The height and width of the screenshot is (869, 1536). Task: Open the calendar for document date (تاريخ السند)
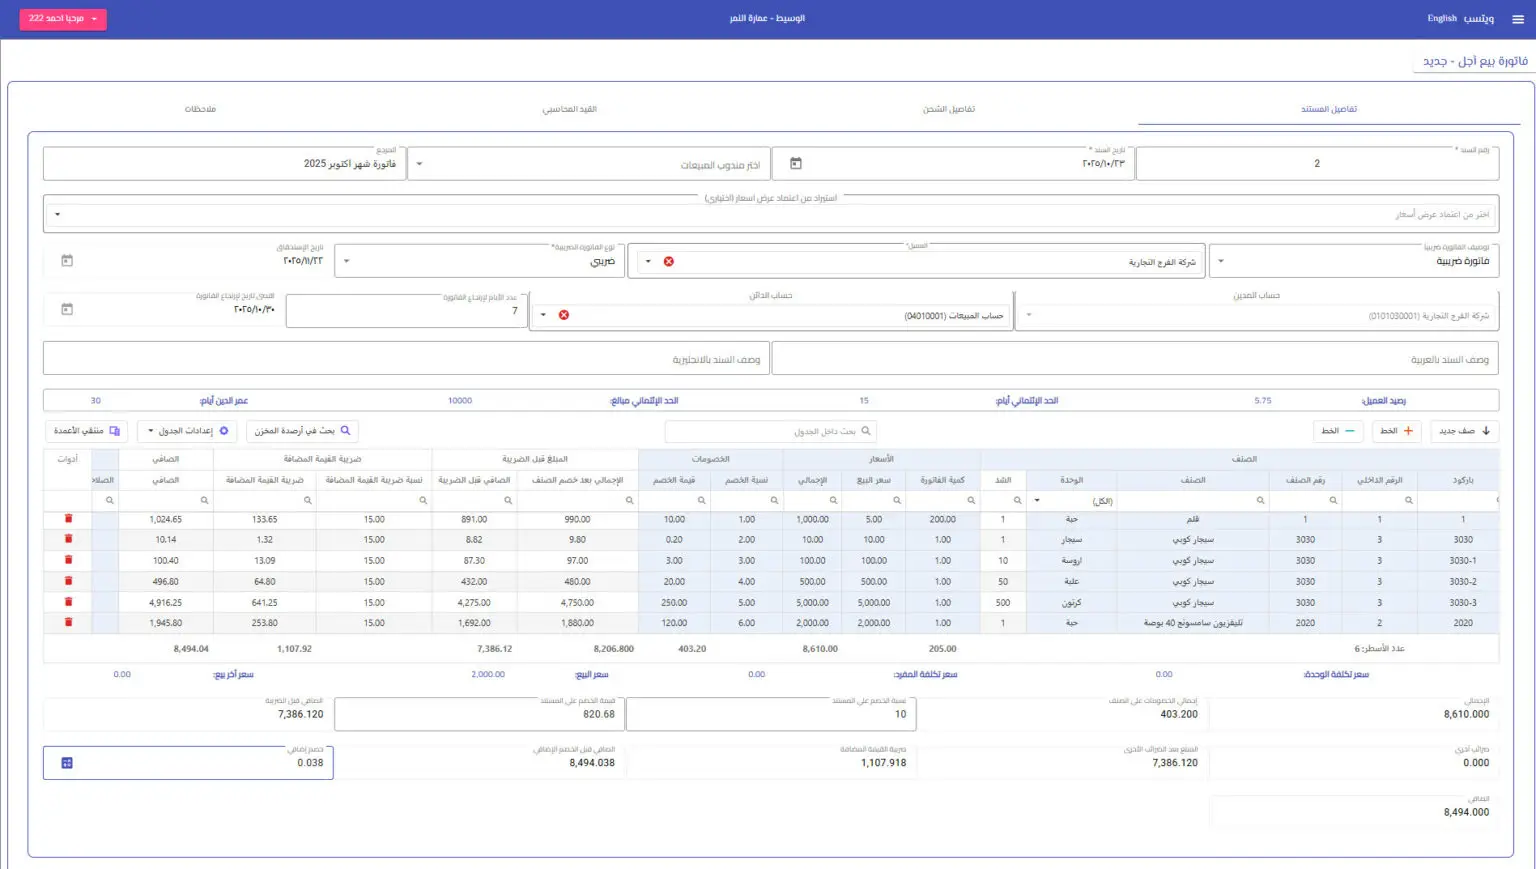pos(796,164)
